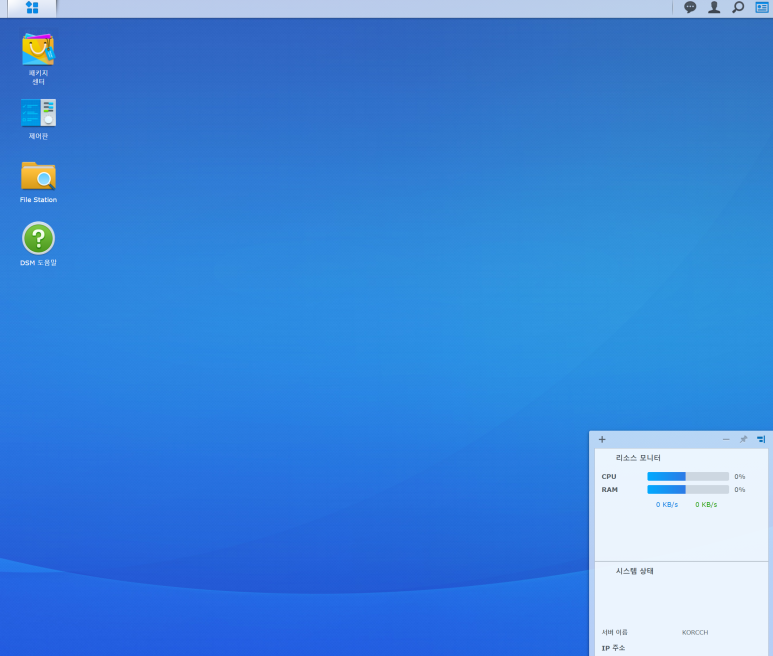Click the 서버 이름 label
The image size is (773, 656).
pyautogui.click(x=614, y=632)
